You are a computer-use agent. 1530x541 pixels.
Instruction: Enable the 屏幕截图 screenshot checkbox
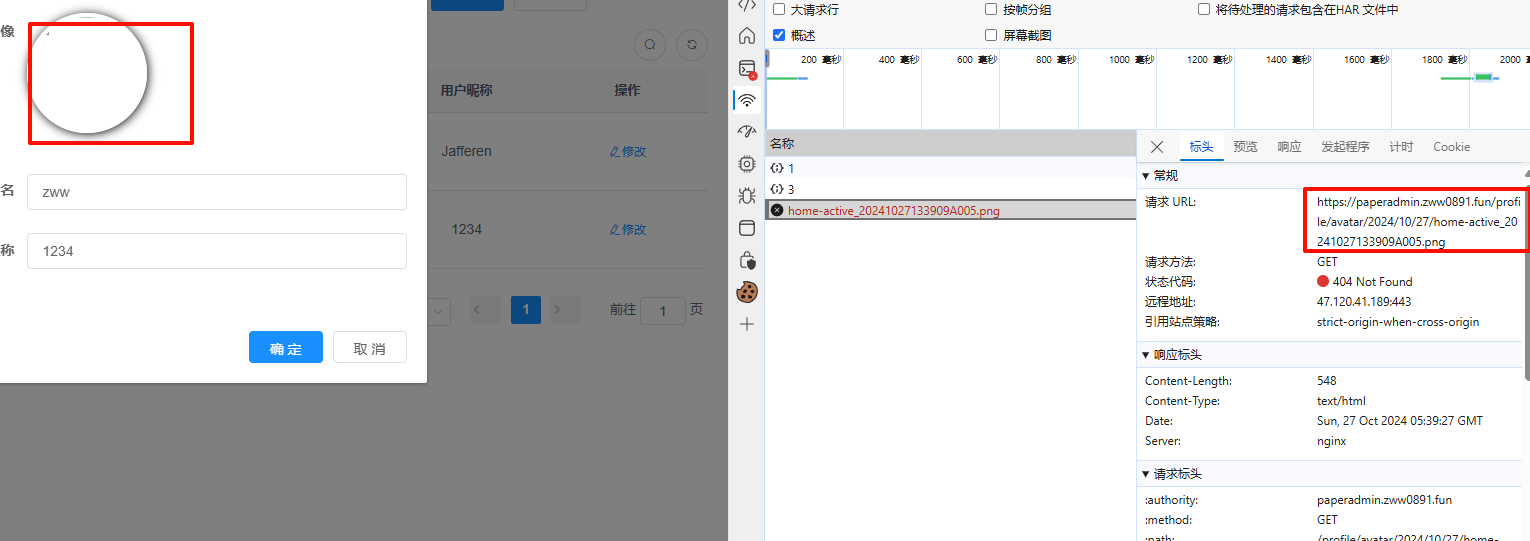pos(991,35)
